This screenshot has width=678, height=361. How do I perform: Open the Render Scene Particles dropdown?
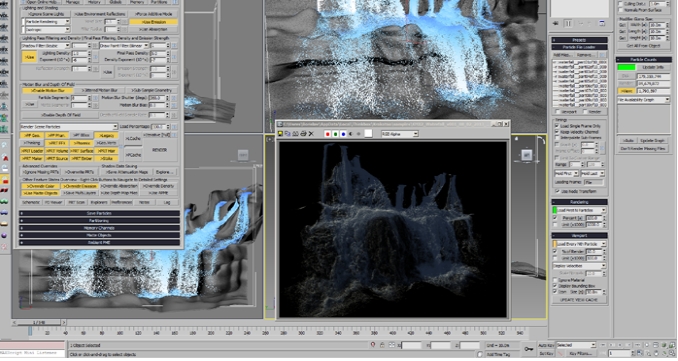click(69, 127)
